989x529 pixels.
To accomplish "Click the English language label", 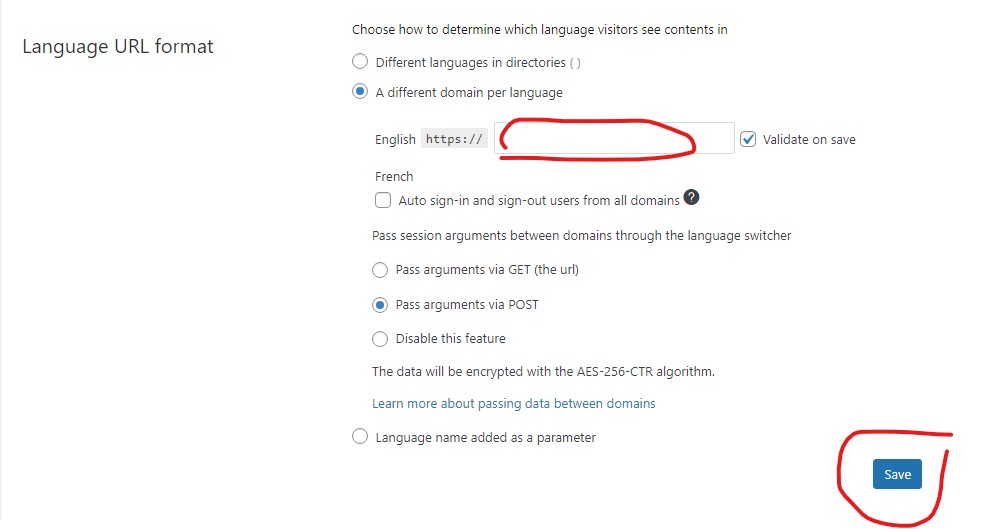I will pos(395,140).
